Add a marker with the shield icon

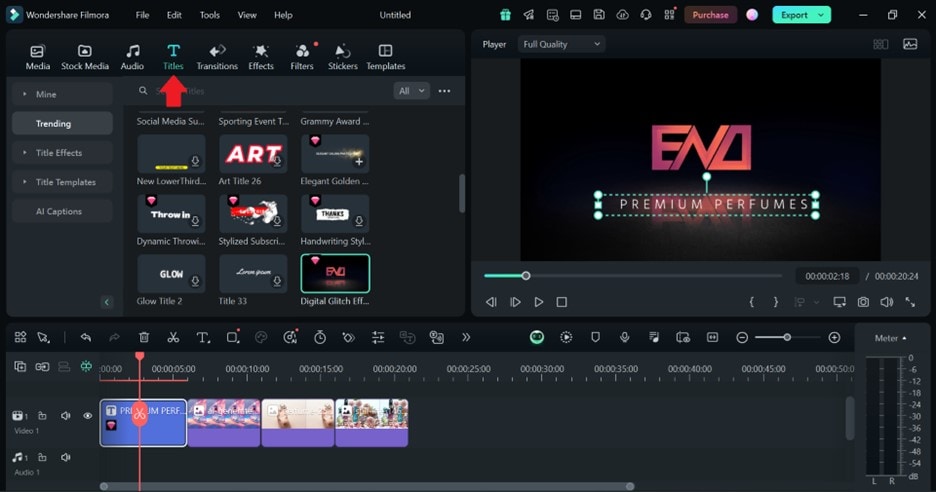(595, 337)
